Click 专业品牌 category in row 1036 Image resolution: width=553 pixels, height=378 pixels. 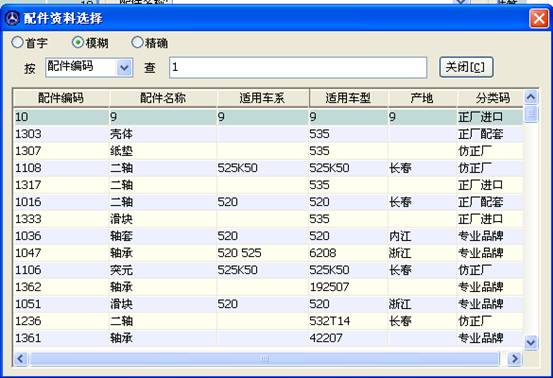[480, 236]
